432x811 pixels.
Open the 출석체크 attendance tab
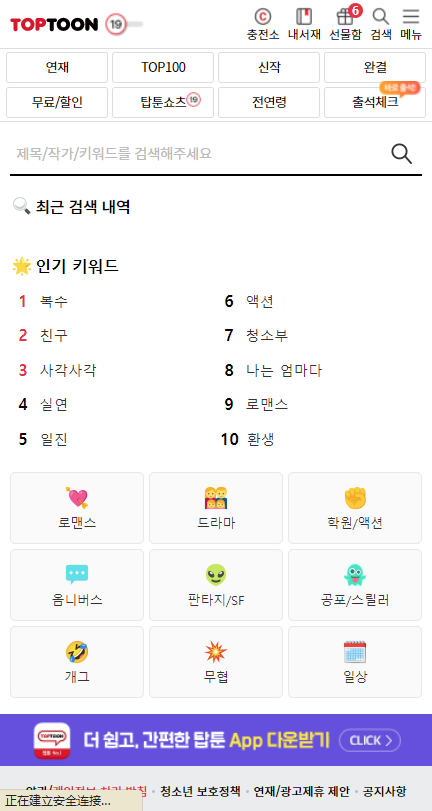(x=375, y=102)
